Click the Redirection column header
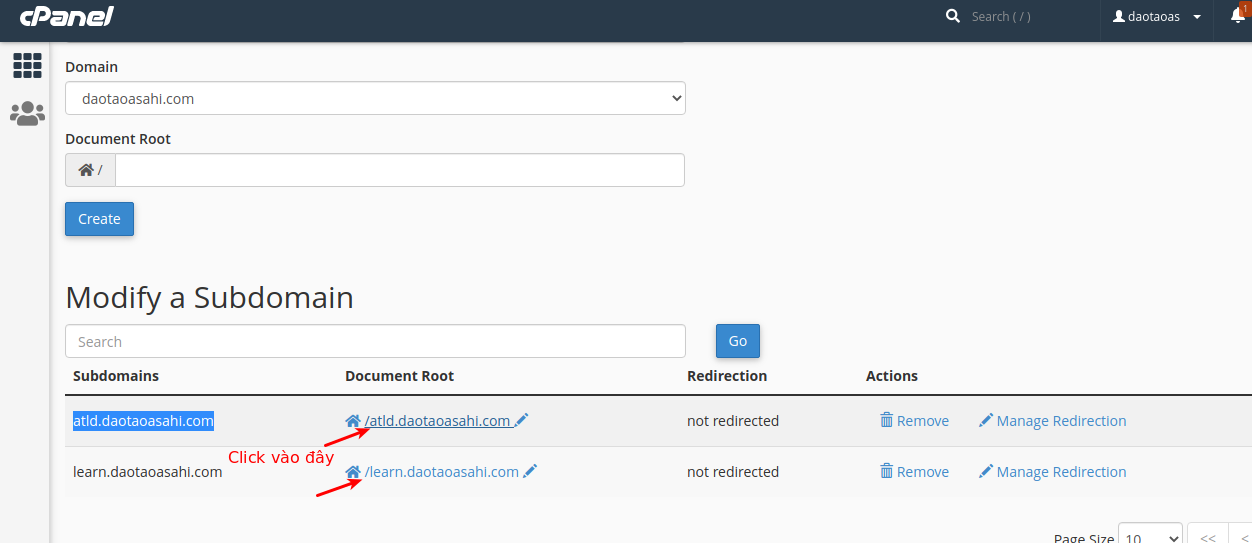This screenshot has width=1252, height=543. (x=727, y=376)
